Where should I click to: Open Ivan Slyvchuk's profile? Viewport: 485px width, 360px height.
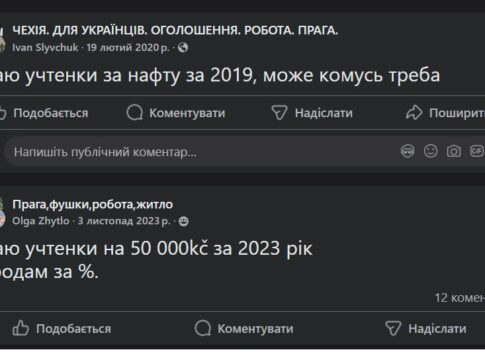[x=45, y=48]
